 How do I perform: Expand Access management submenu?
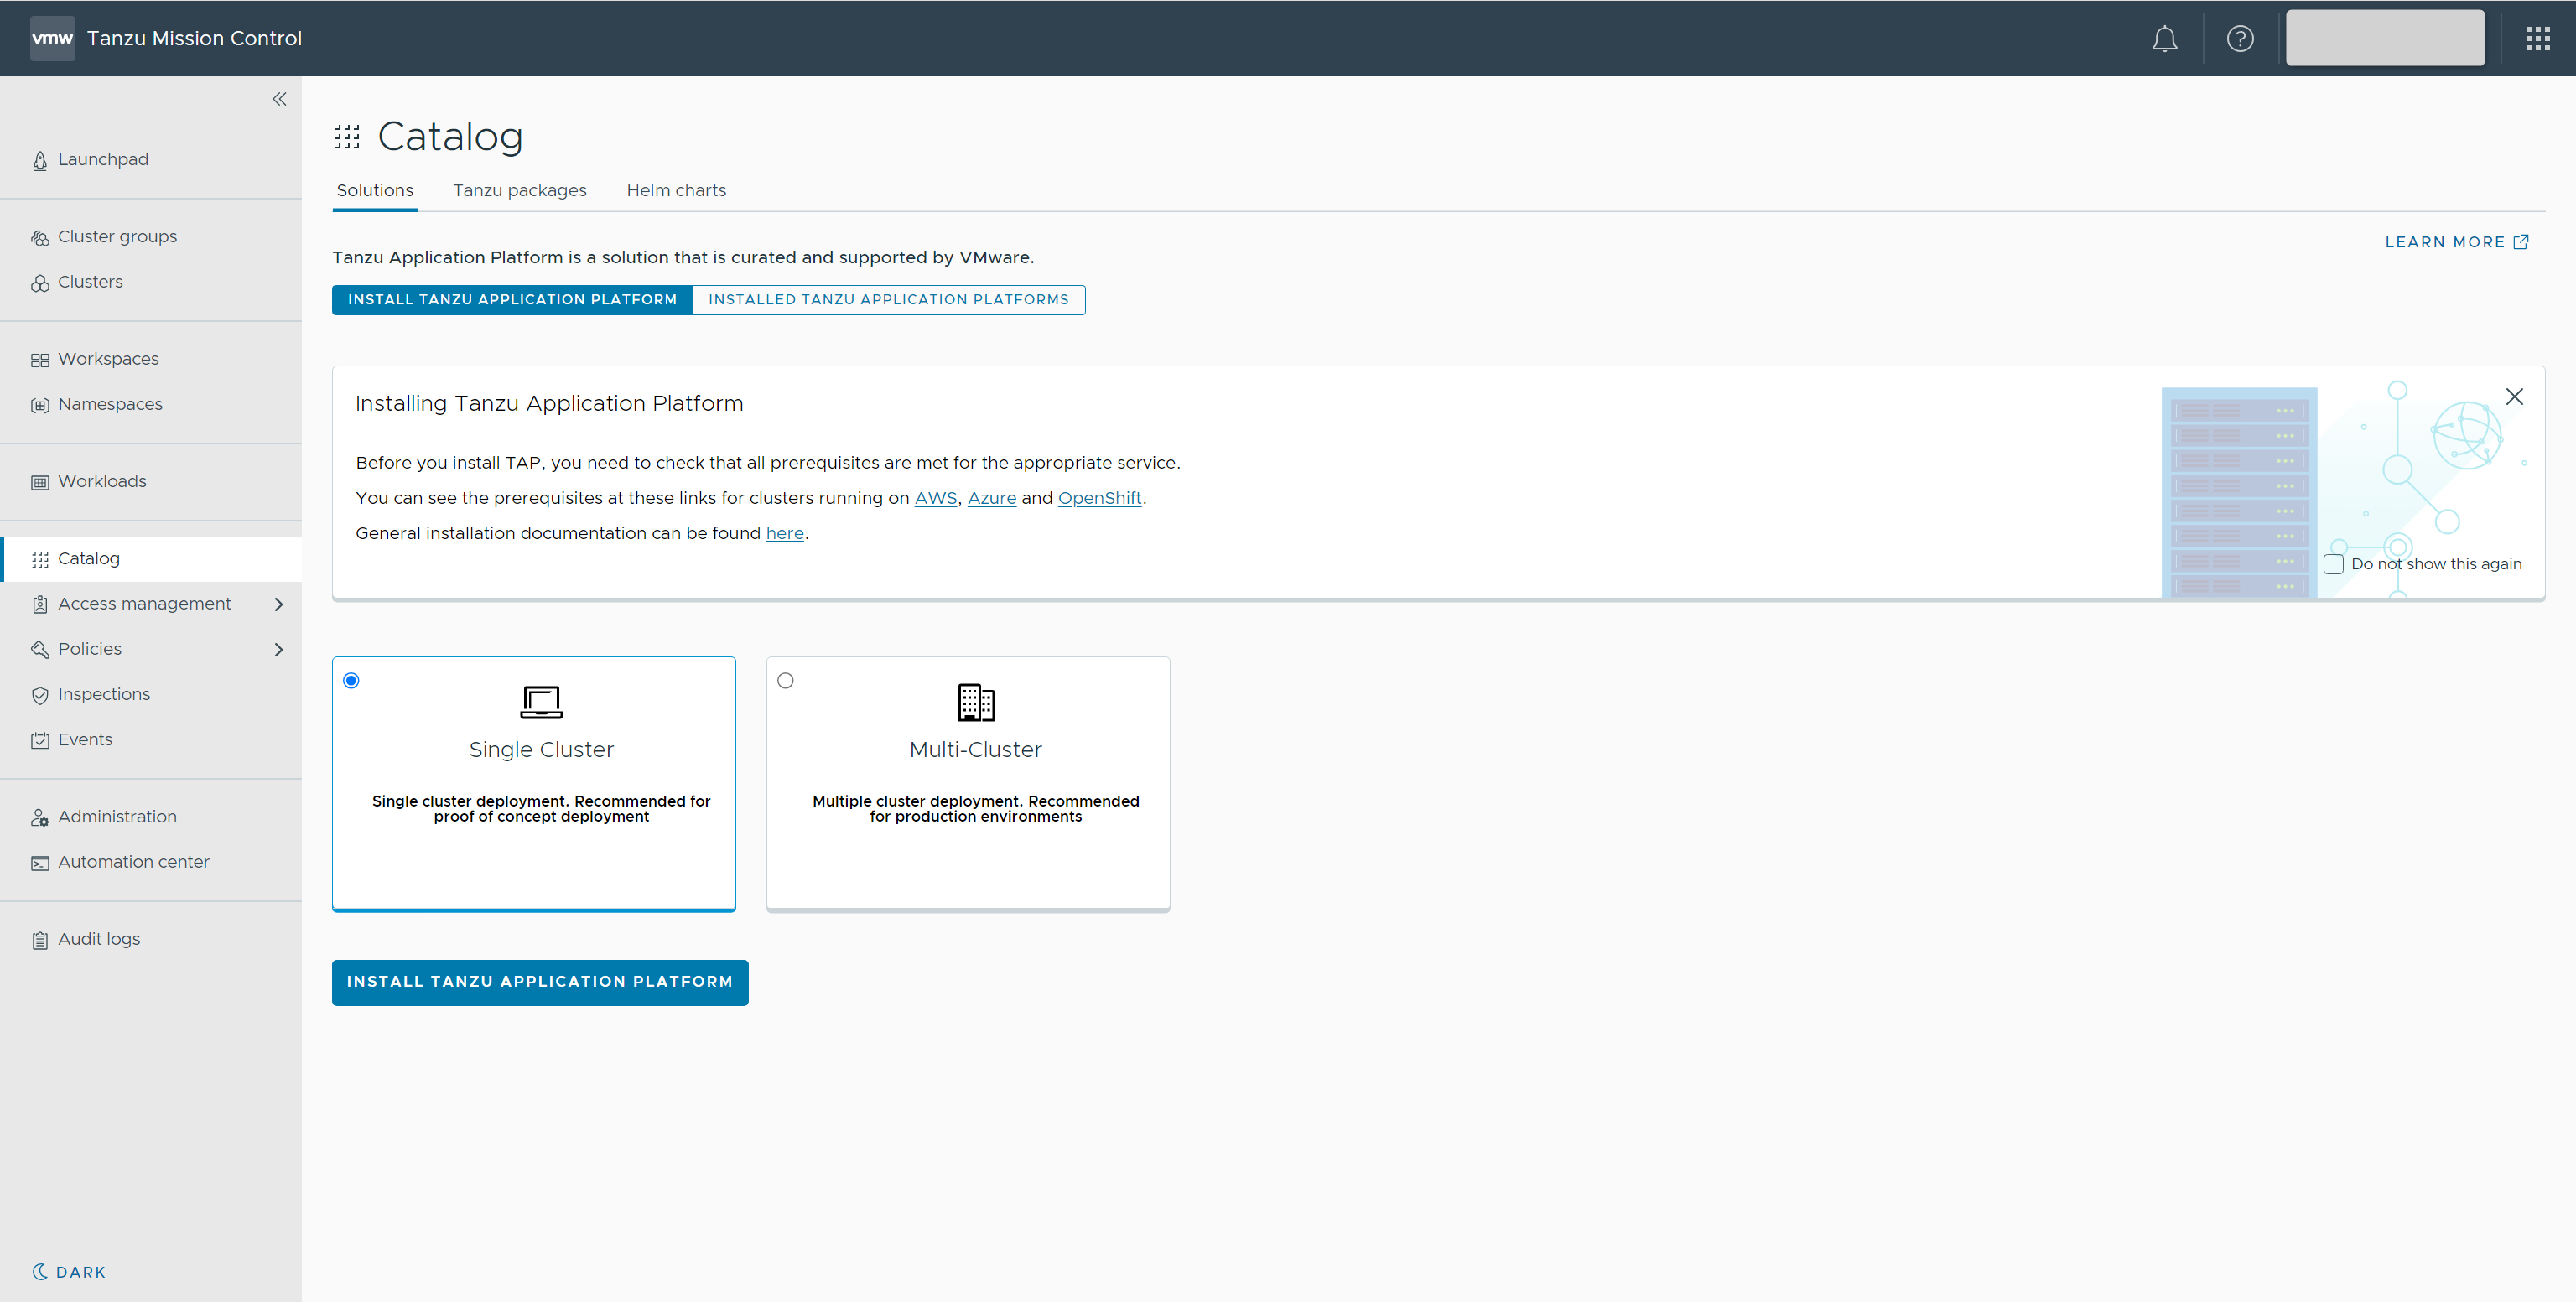(279, 604)
